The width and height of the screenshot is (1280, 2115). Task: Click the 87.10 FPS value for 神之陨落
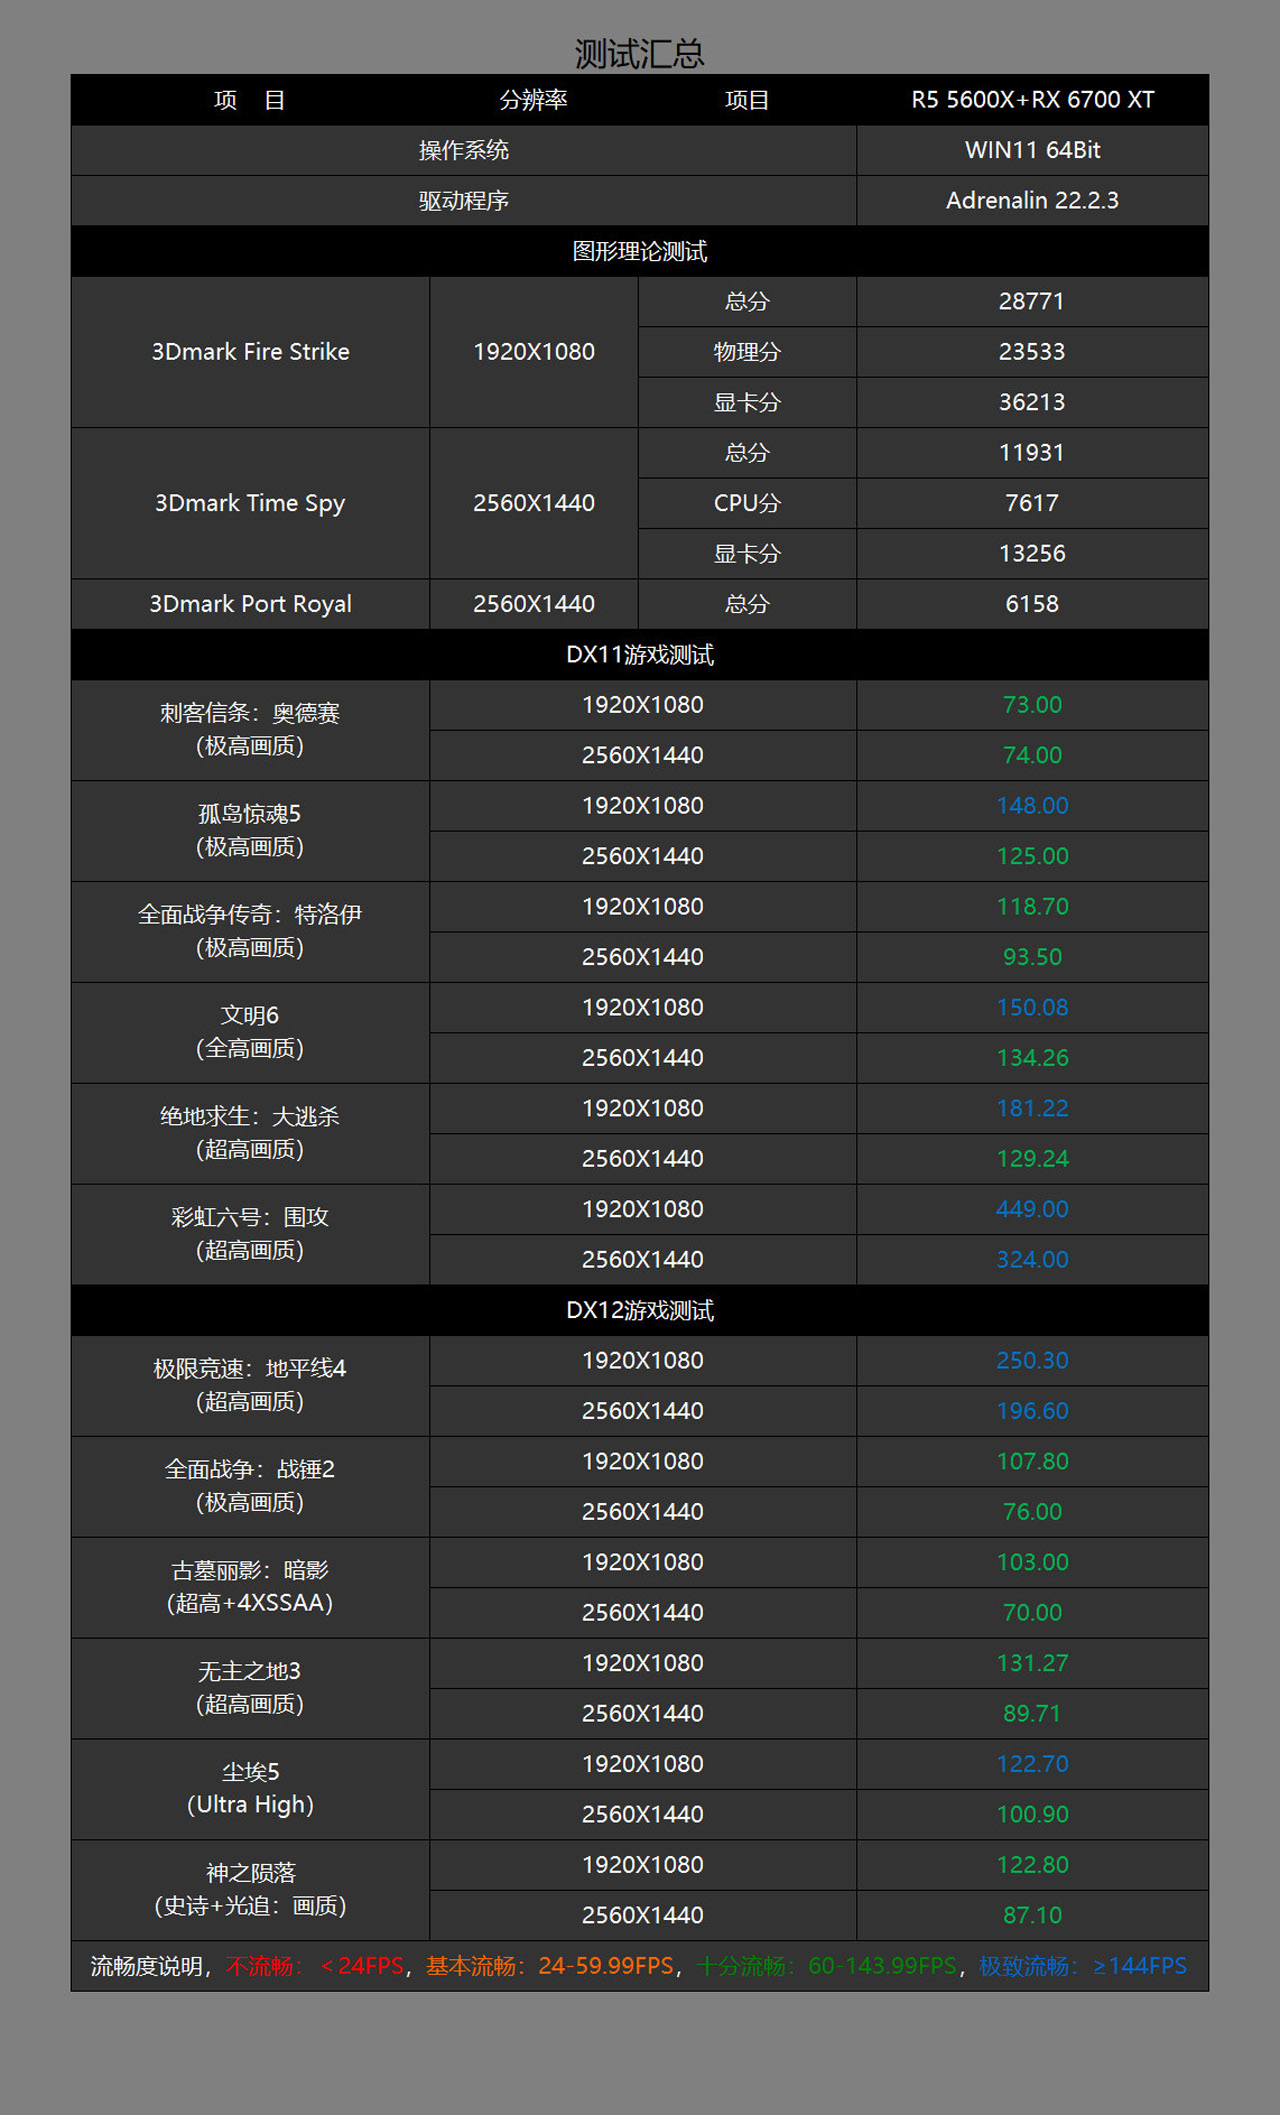[x=1032, y=1915]
